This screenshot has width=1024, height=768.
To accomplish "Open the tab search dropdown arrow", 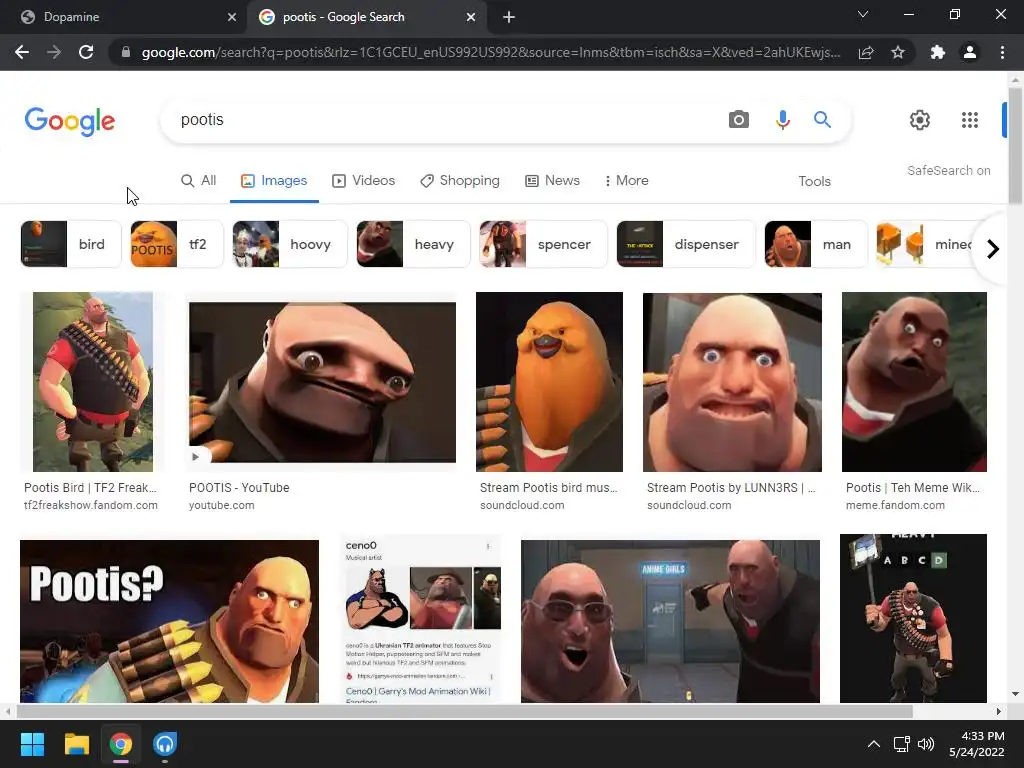I will 863,14.
